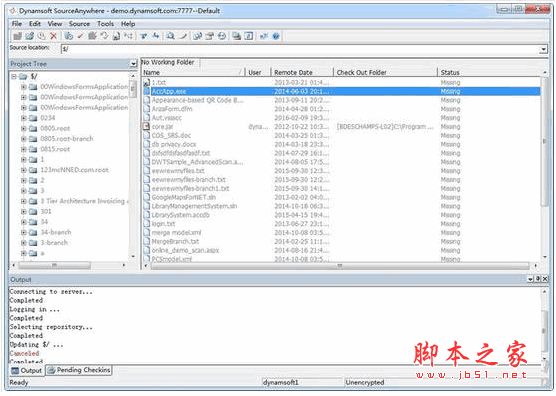Sort by Remote Date column header
Viewport: 556px width, 396px height.
[302, 72]
